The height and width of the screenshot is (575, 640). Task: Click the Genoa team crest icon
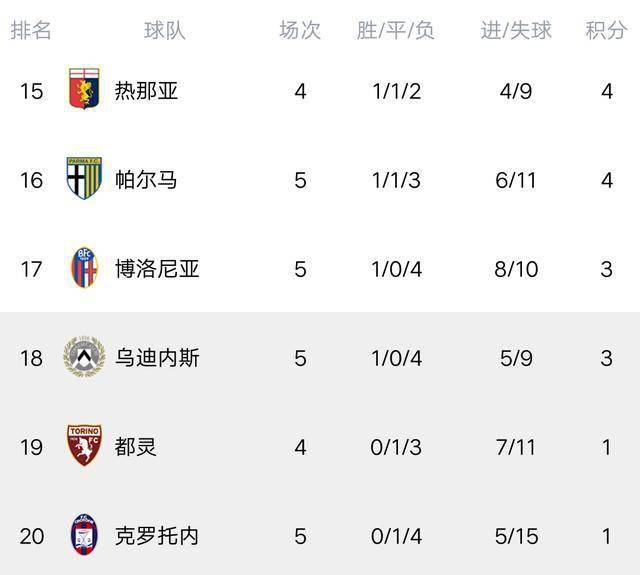click(83, 91)
